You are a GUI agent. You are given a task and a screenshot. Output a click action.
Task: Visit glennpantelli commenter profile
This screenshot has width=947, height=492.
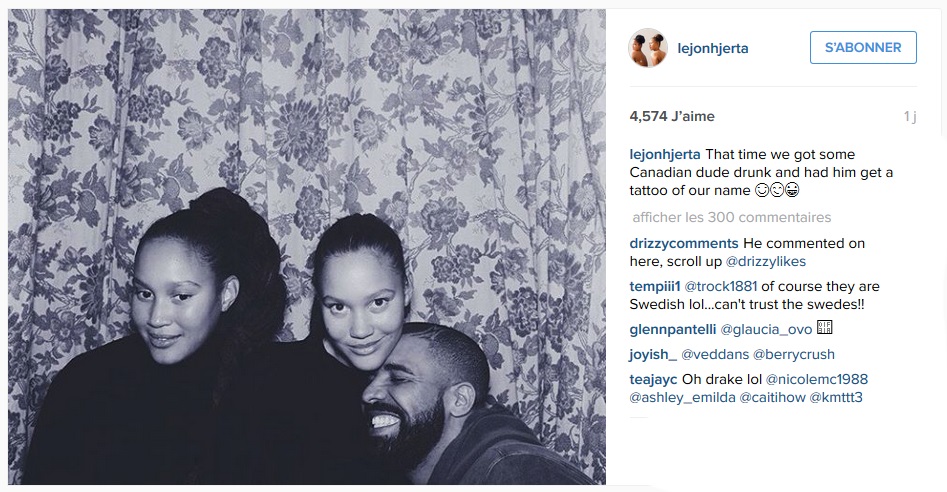(x=673, y=330)
